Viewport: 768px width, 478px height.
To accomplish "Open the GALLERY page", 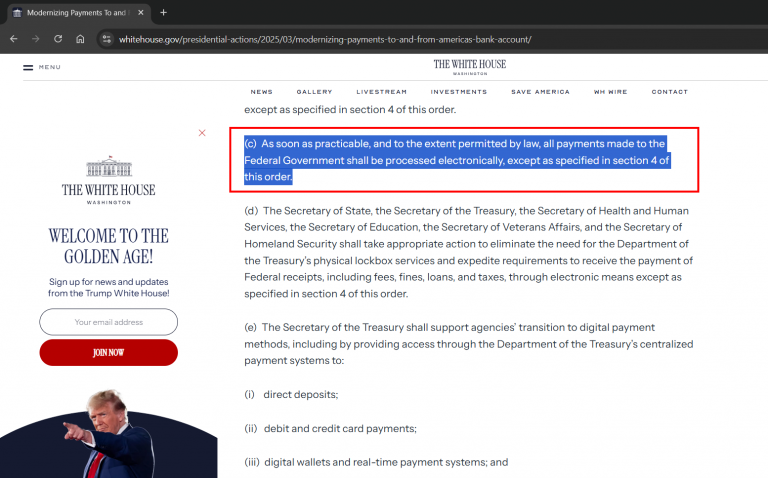I will (314, 92).
